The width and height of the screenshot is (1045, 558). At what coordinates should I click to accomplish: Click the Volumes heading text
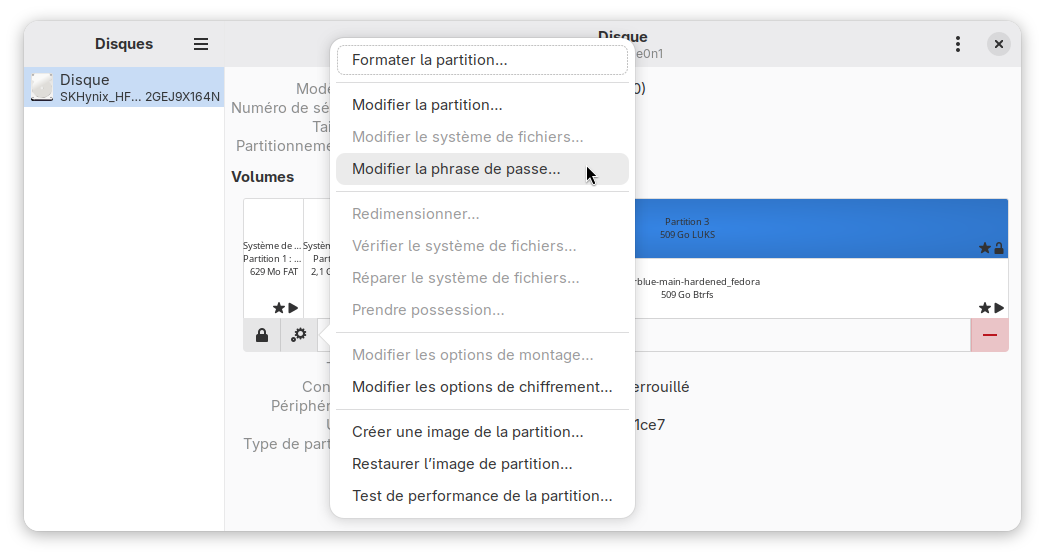pos(263,177)
